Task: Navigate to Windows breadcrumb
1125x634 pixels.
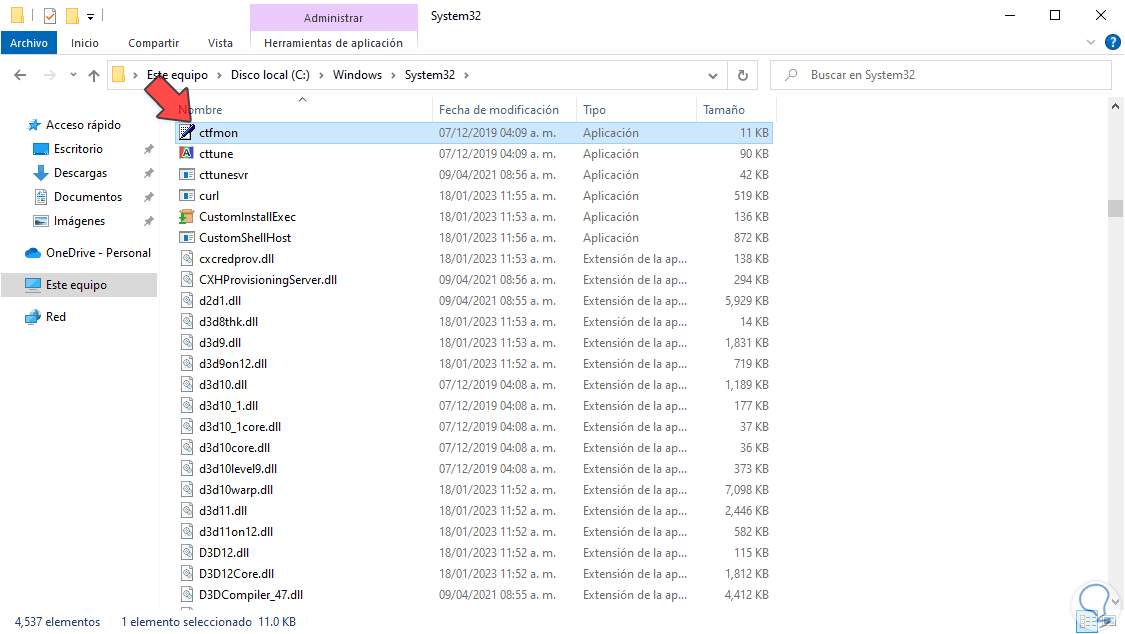Action: 357,75
